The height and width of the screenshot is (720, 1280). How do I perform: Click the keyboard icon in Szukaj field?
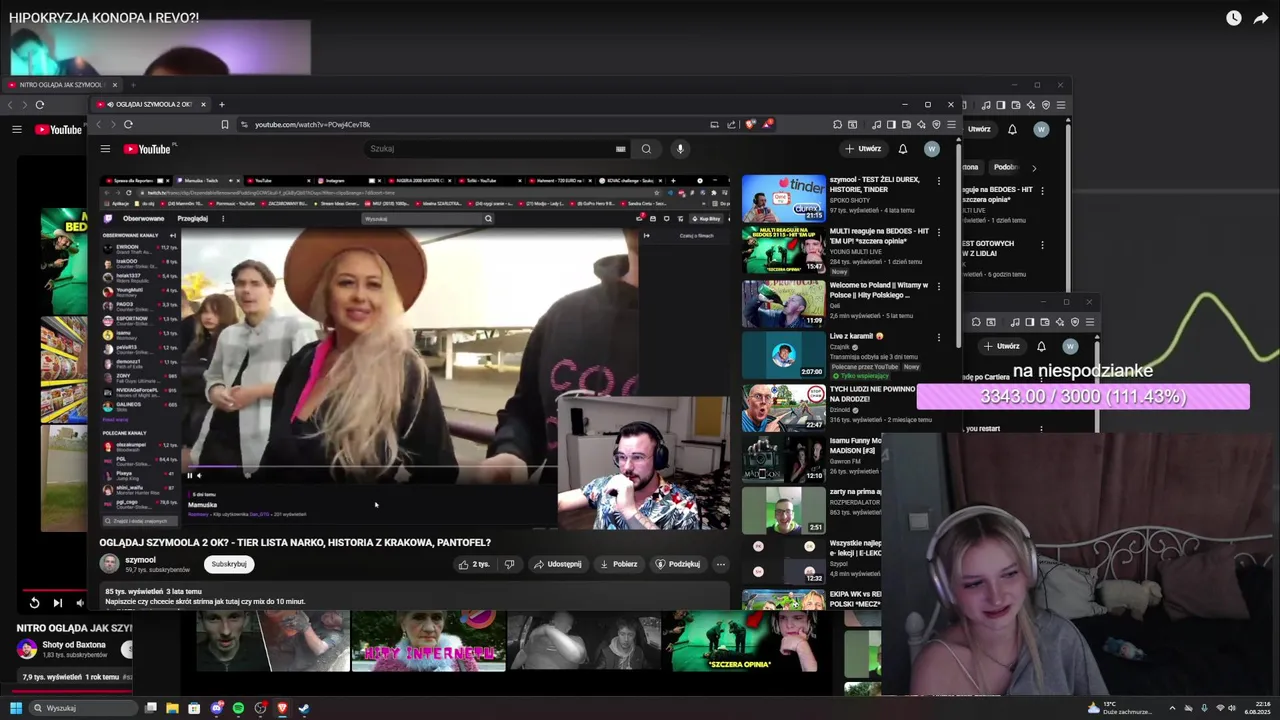620,149
